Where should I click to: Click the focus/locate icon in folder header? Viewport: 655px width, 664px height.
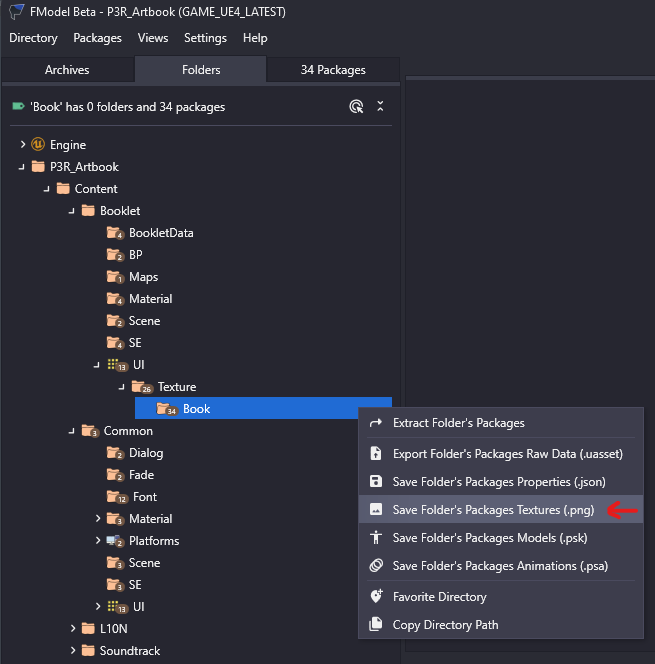coord(356,106)
